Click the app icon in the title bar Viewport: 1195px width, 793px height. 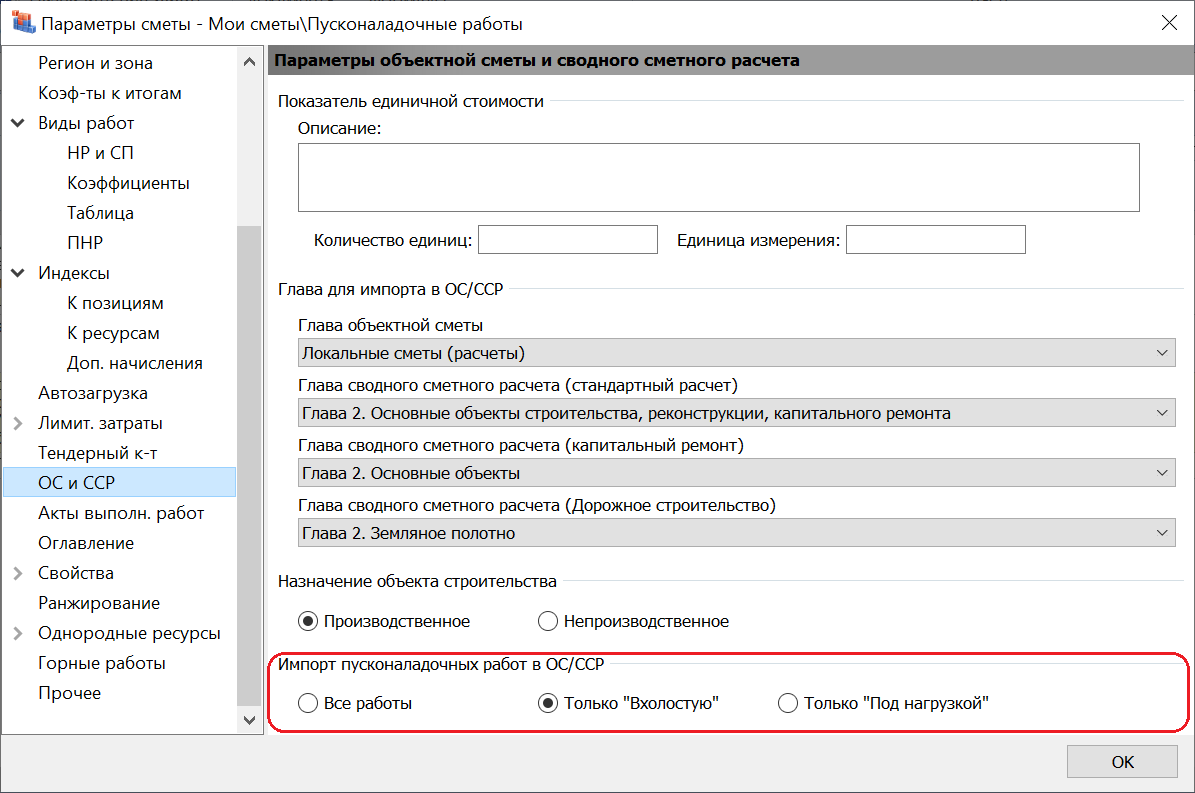pyautogui.click(x=23, y=22)
